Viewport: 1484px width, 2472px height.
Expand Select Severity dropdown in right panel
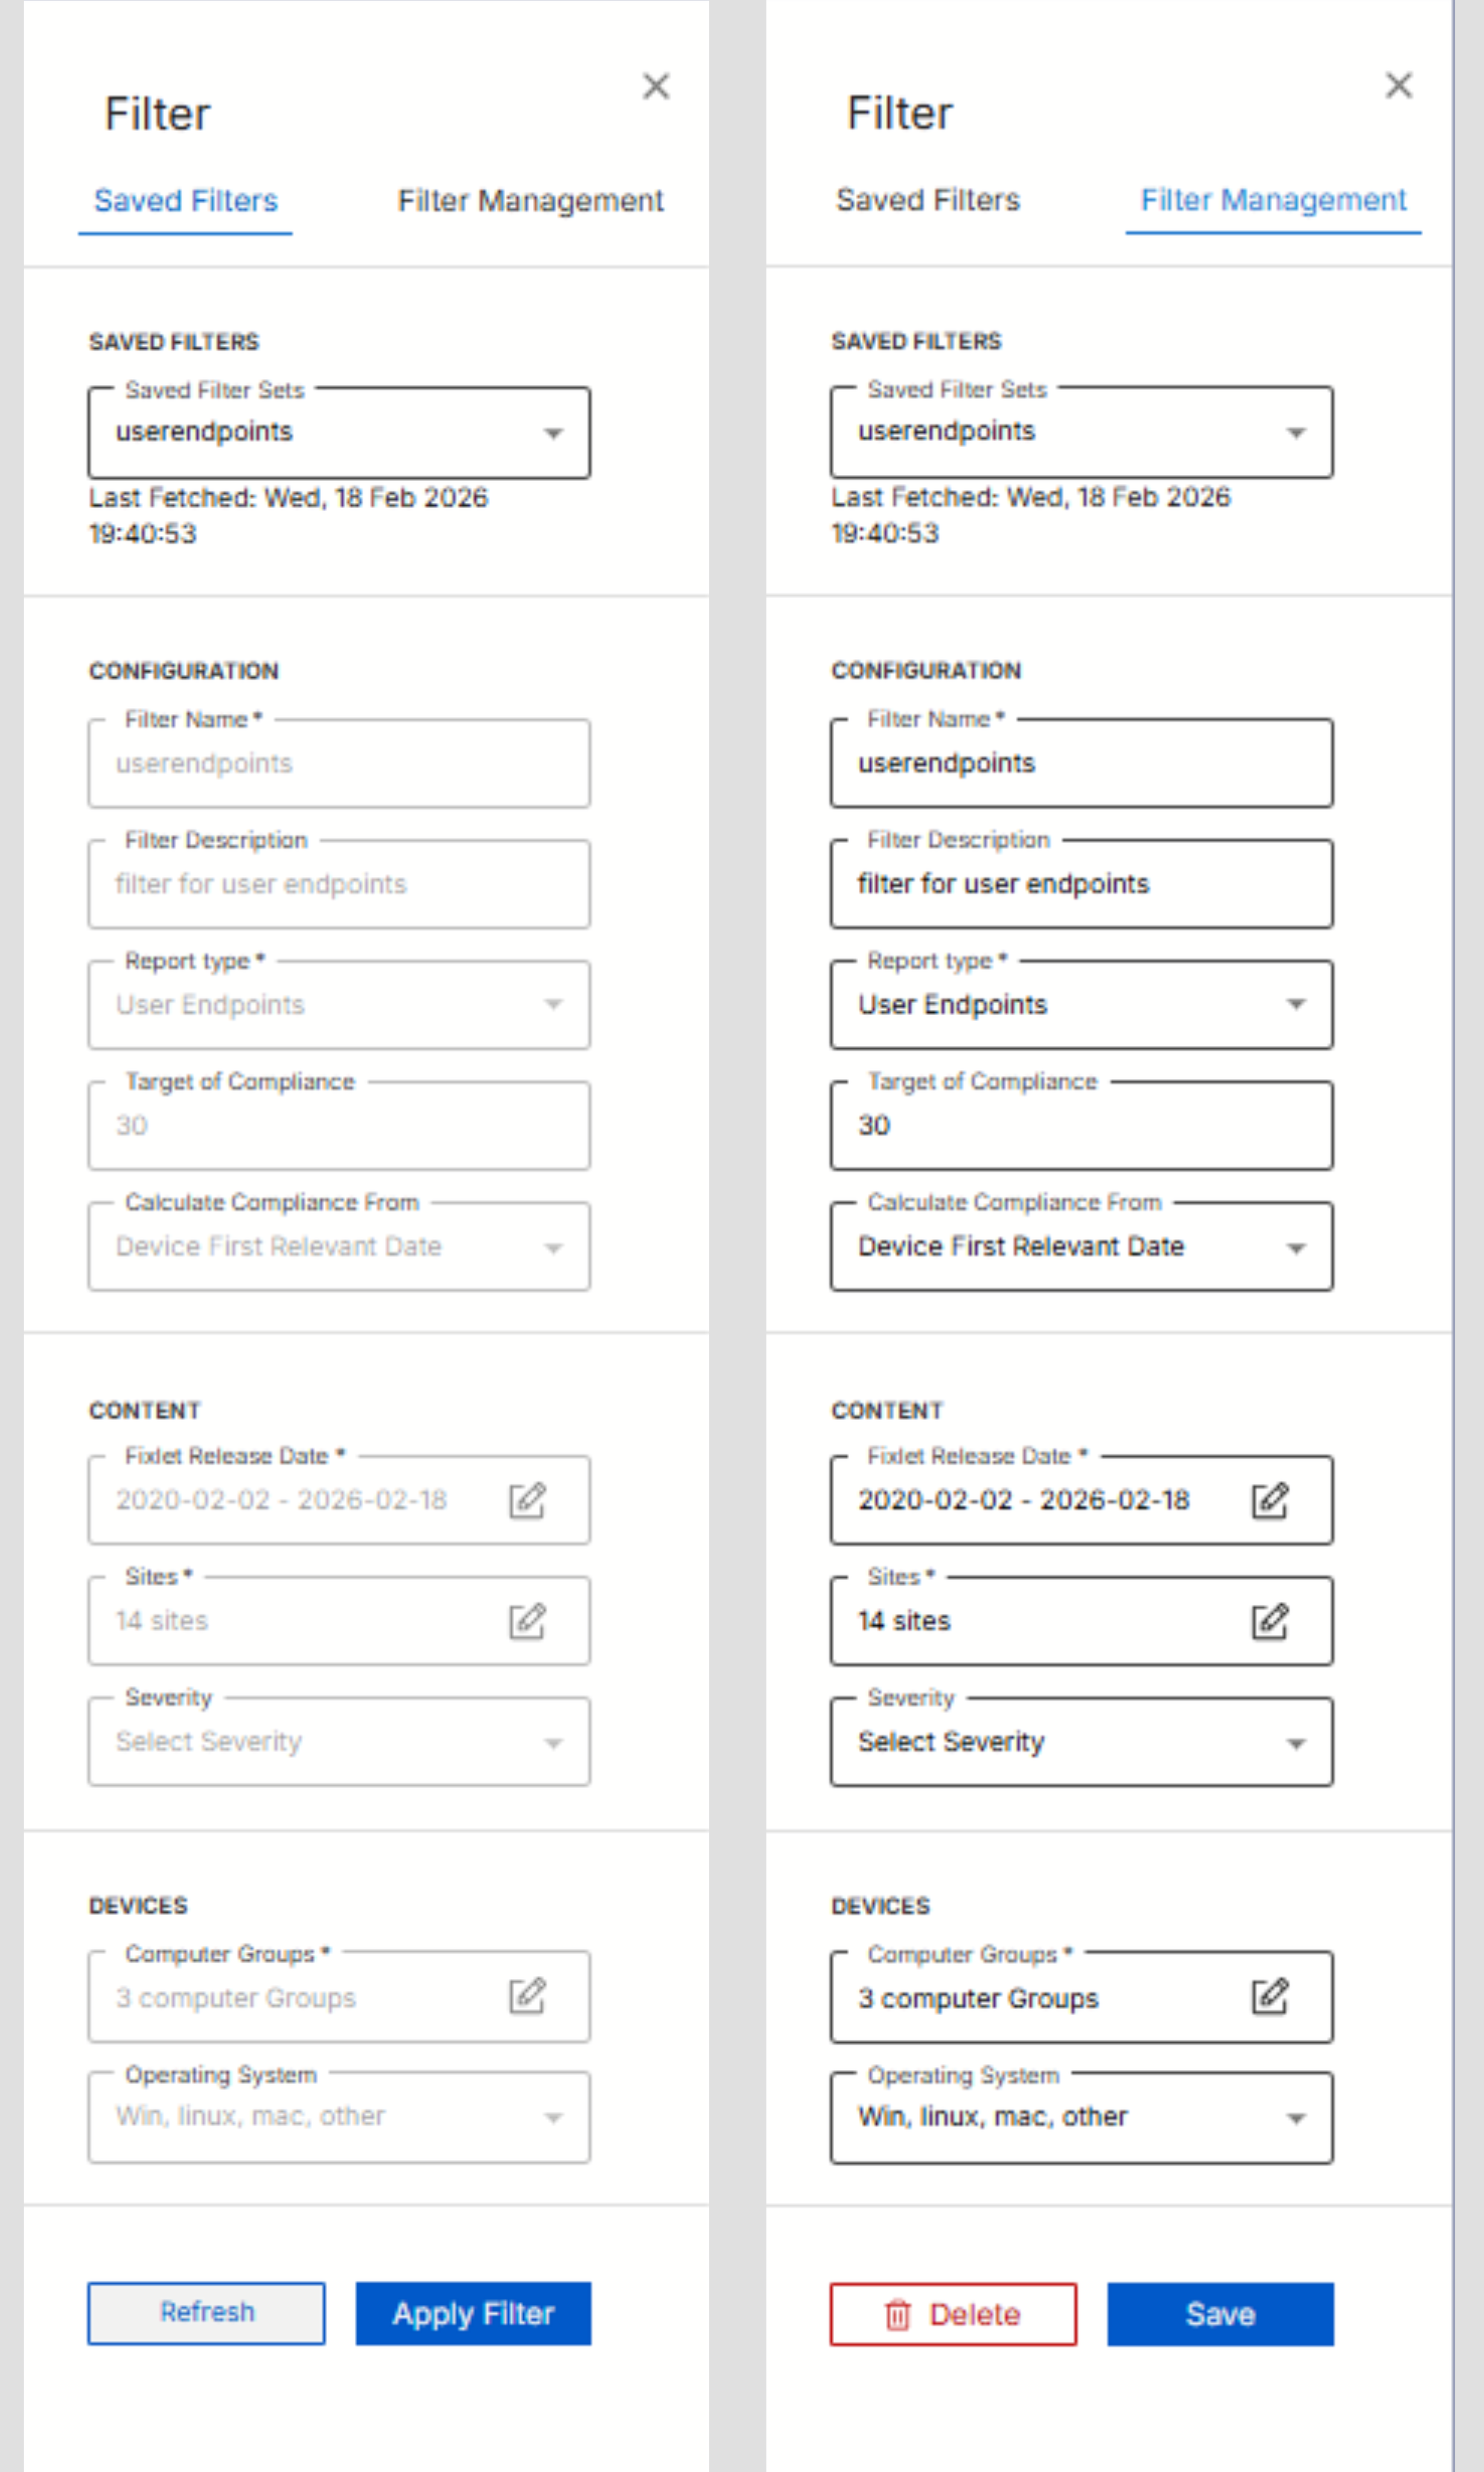[1295, 1743]
